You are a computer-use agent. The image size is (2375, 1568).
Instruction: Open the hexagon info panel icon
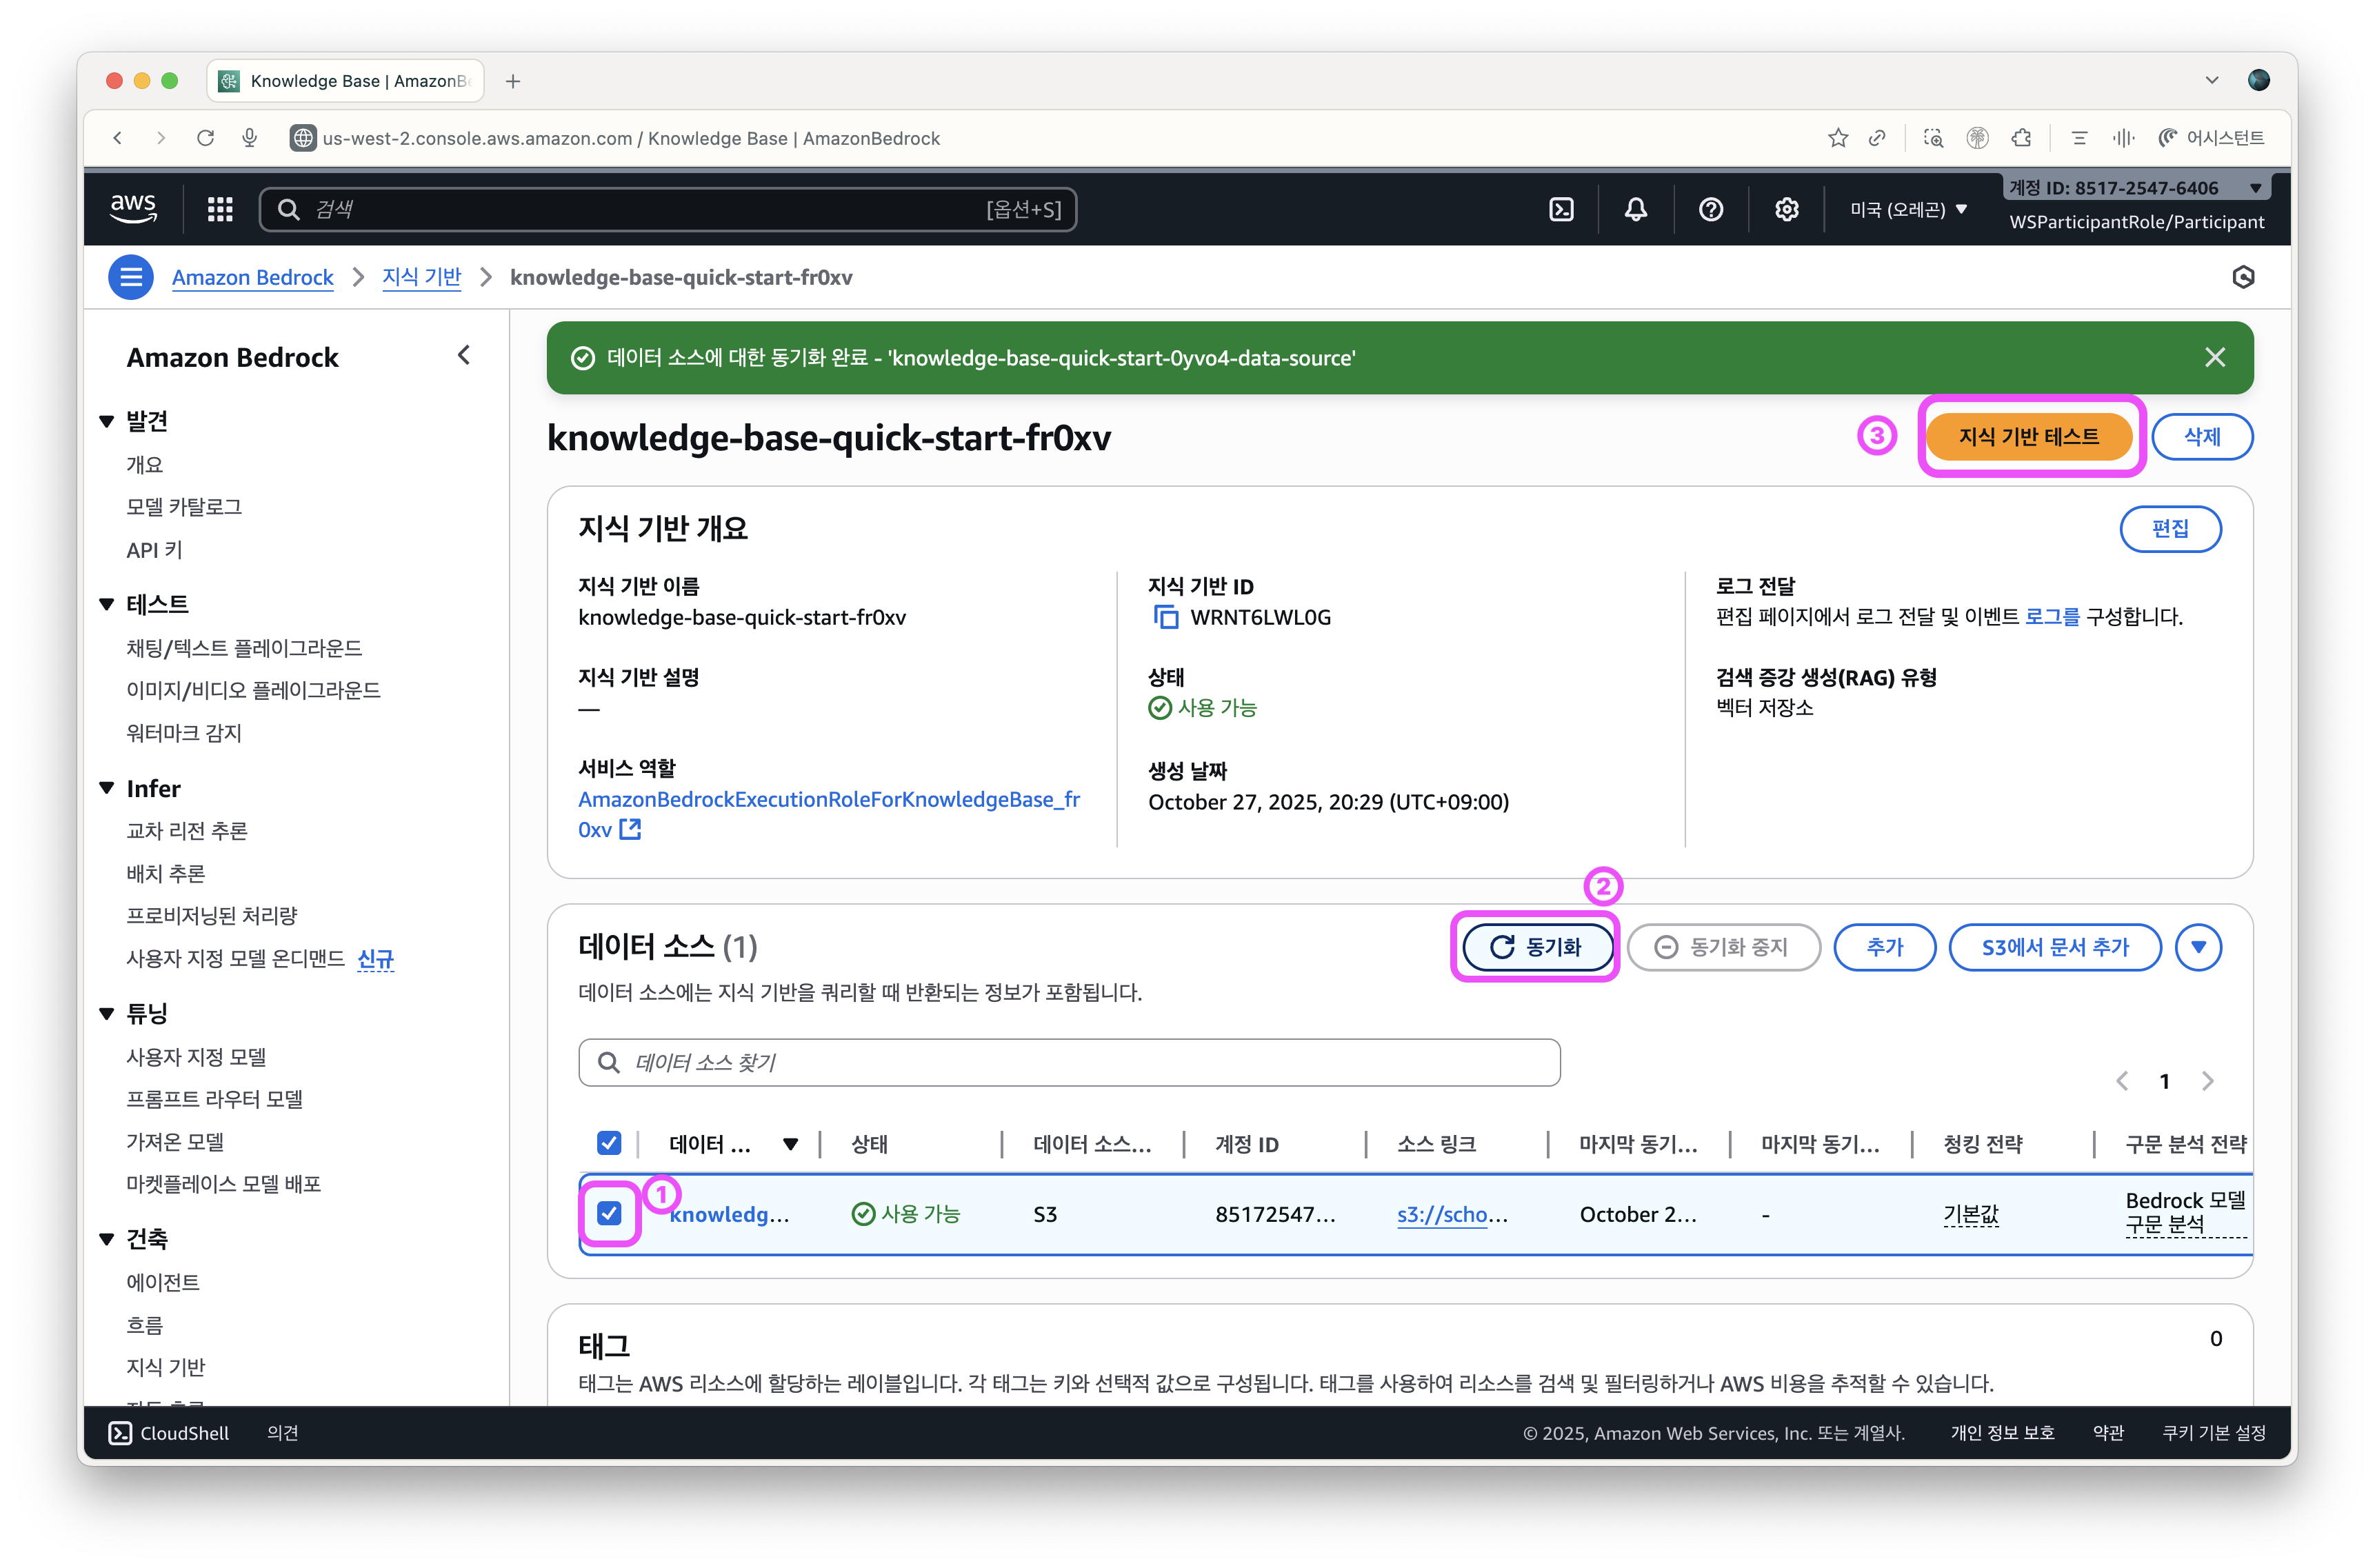2243,277
